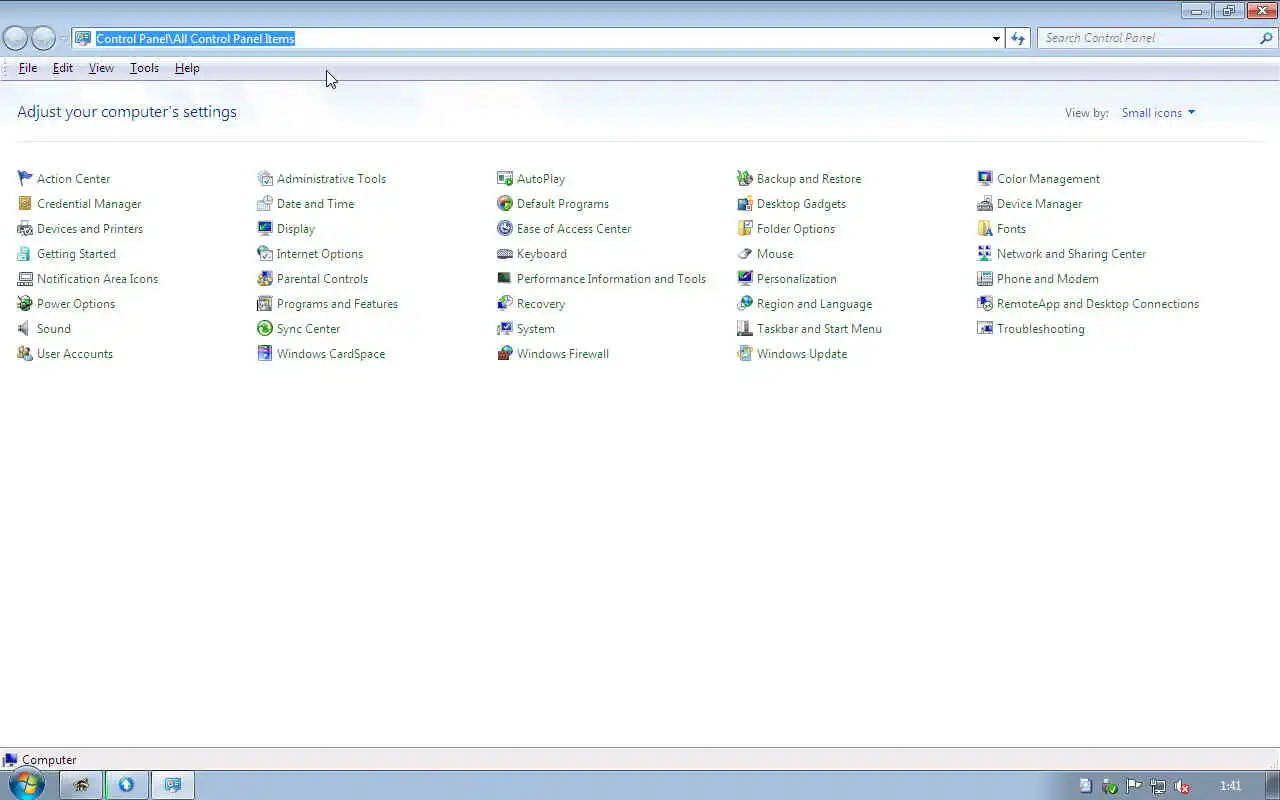Click the Ease of Access Center icon

coord(505,229)
